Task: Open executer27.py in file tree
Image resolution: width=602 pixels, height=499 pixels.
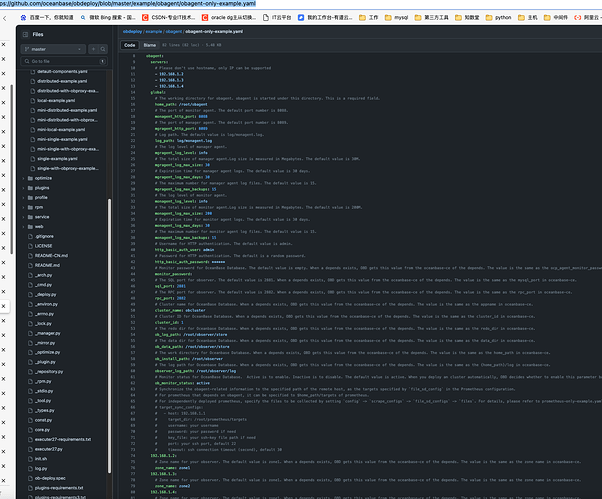Action: [48, 449]
